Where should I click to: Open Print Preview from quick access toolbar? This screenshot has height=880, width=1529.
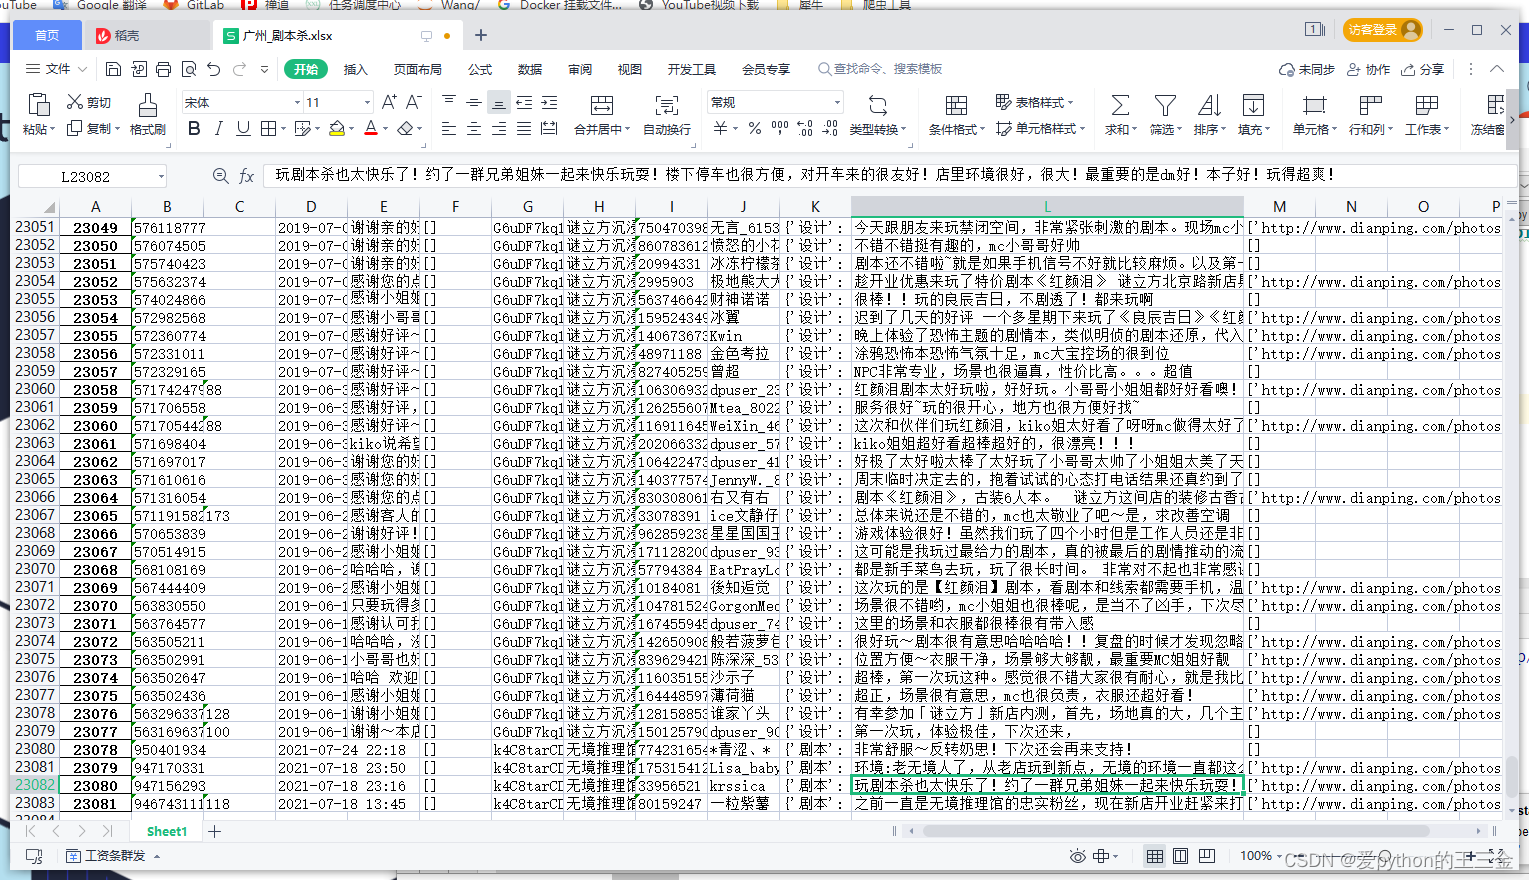pyautogui.click(x=188, y=69)
